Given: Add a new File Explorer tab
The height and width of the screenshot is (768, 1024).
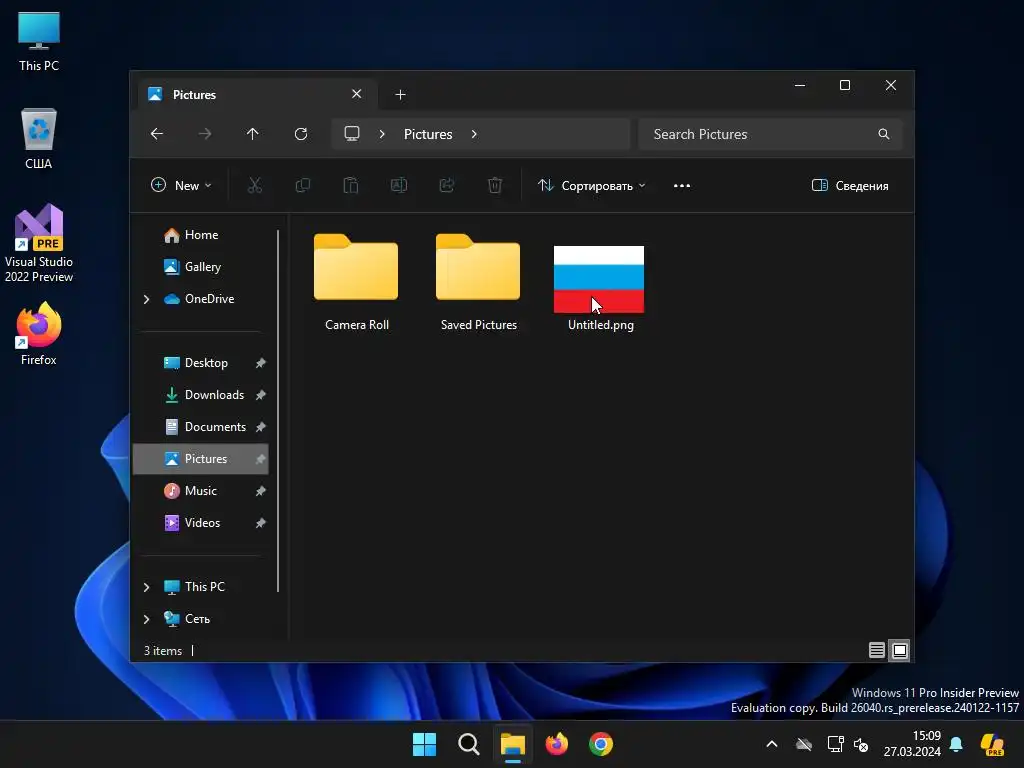Looking at the screenshot, I should 400,95.
